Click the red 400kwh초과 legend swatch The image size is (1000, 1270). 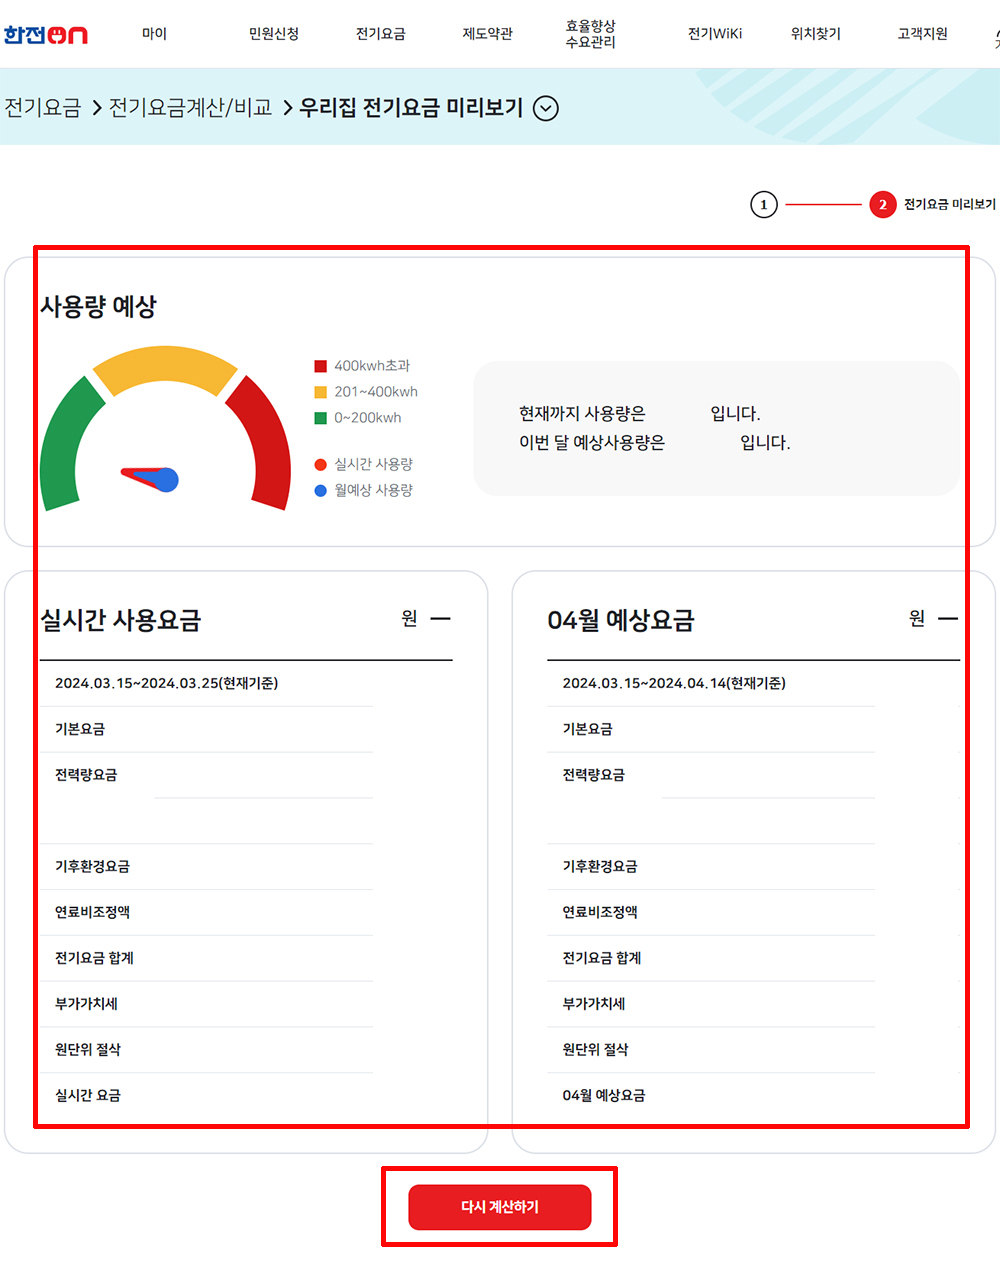point(321,366)
